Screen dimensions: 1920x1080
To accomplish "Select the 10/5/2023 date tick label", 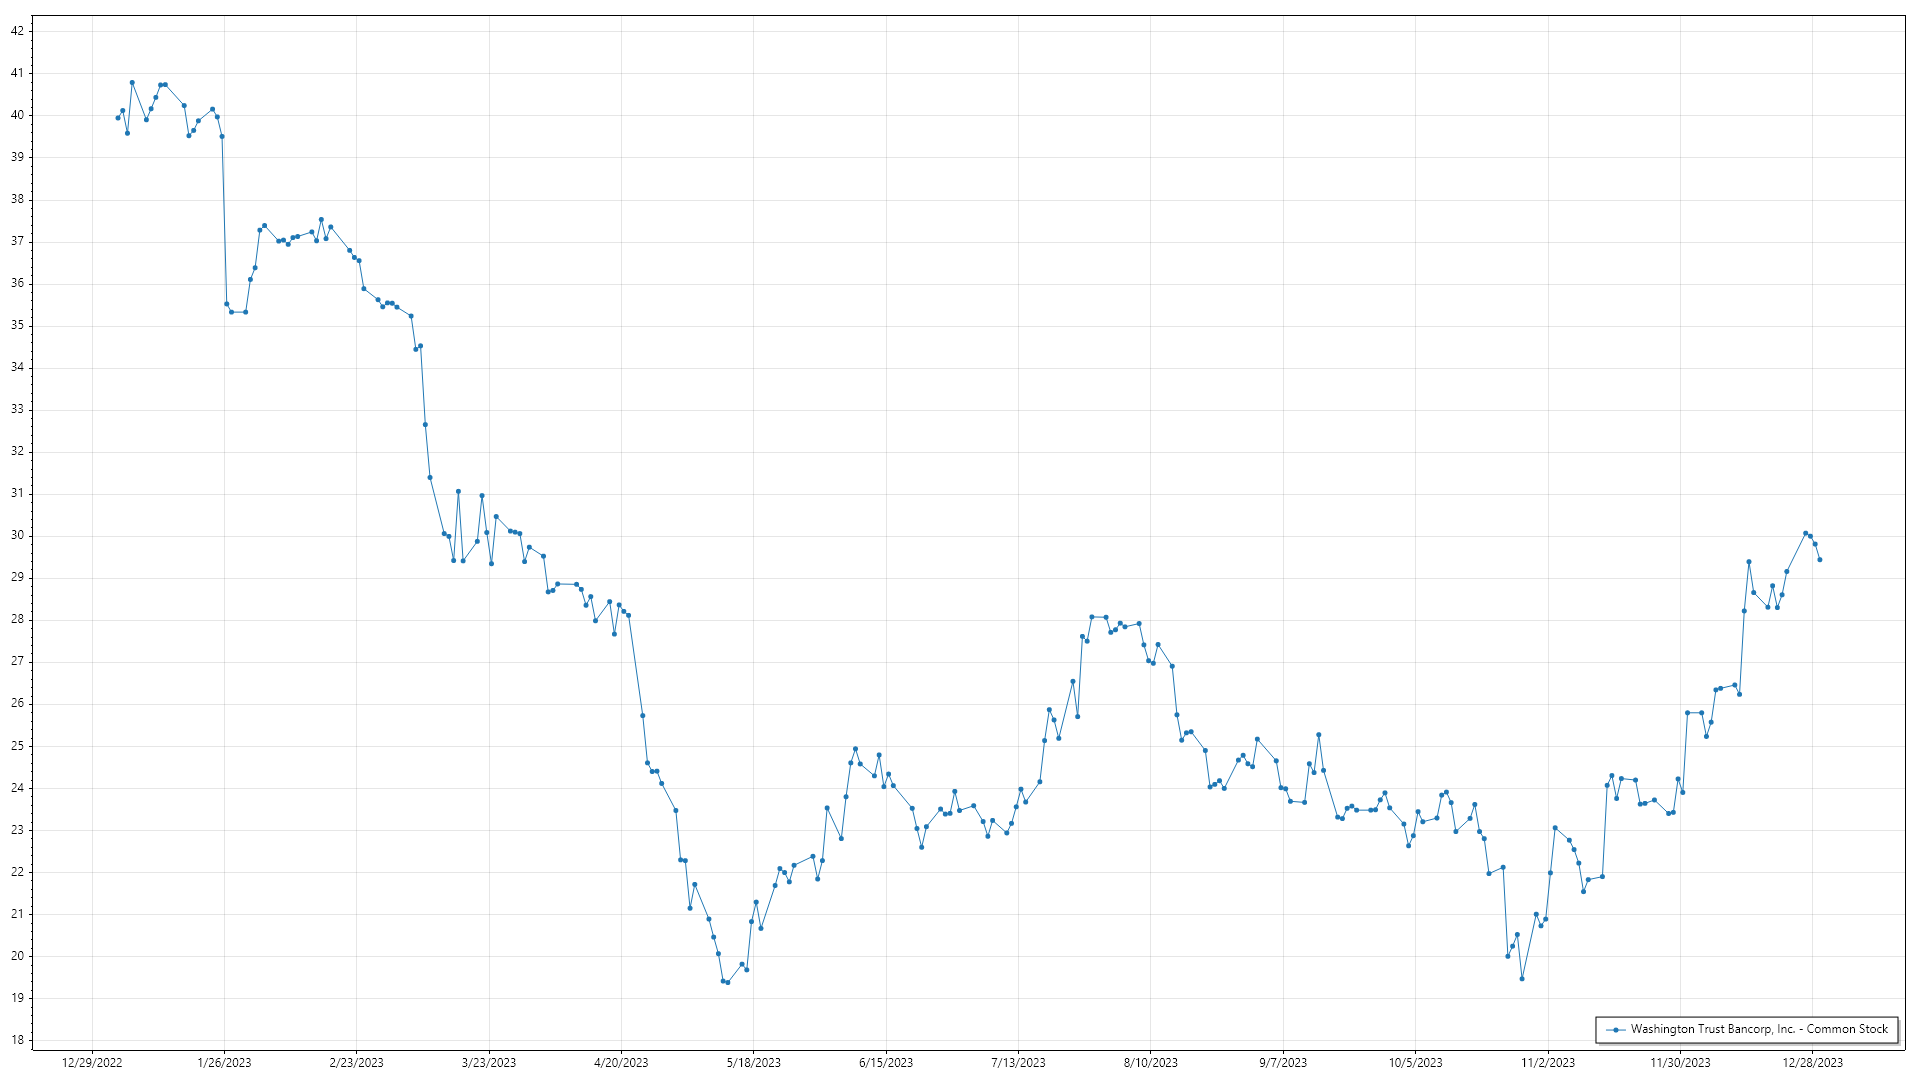I will [1415, 1062].
